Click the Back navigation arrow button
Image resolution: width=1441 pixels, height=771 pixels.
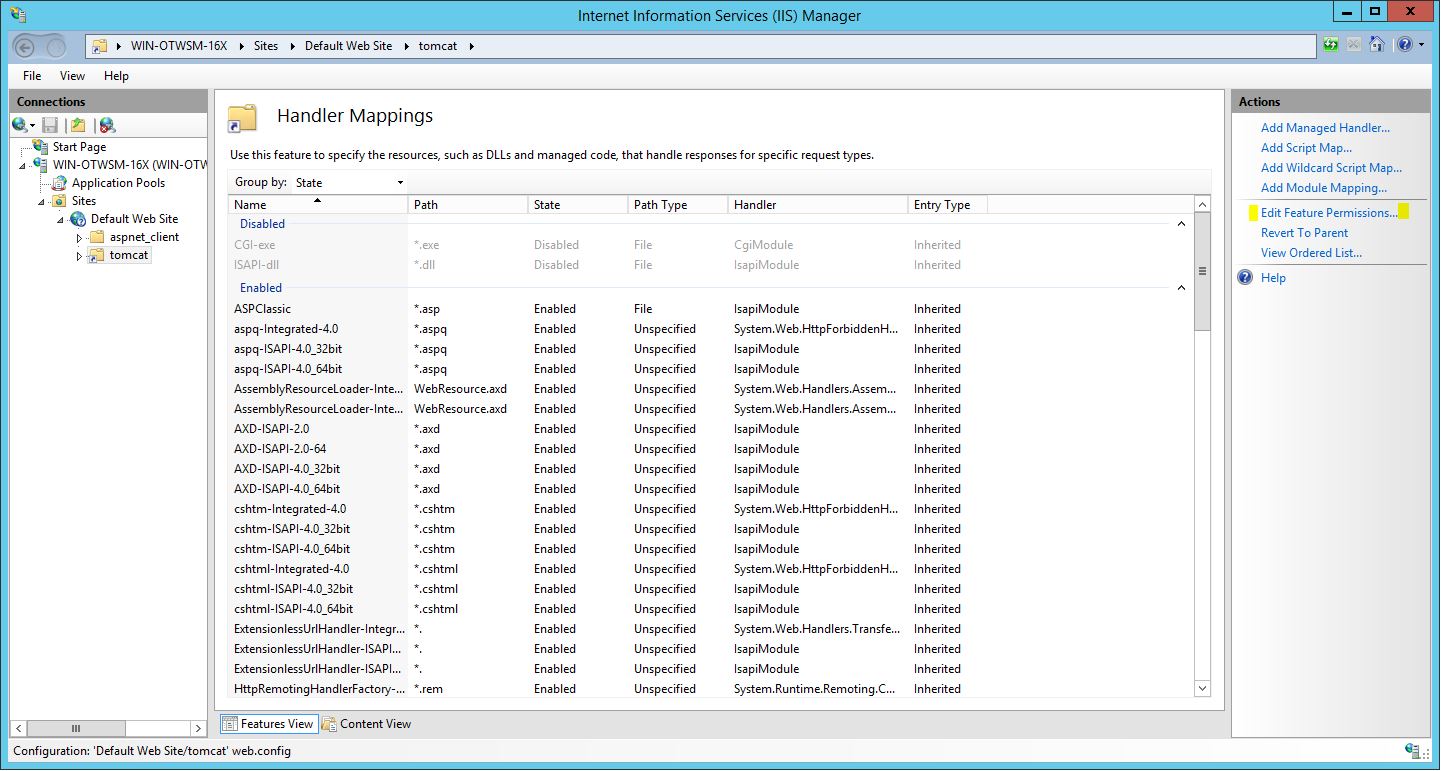pos(25,47)
